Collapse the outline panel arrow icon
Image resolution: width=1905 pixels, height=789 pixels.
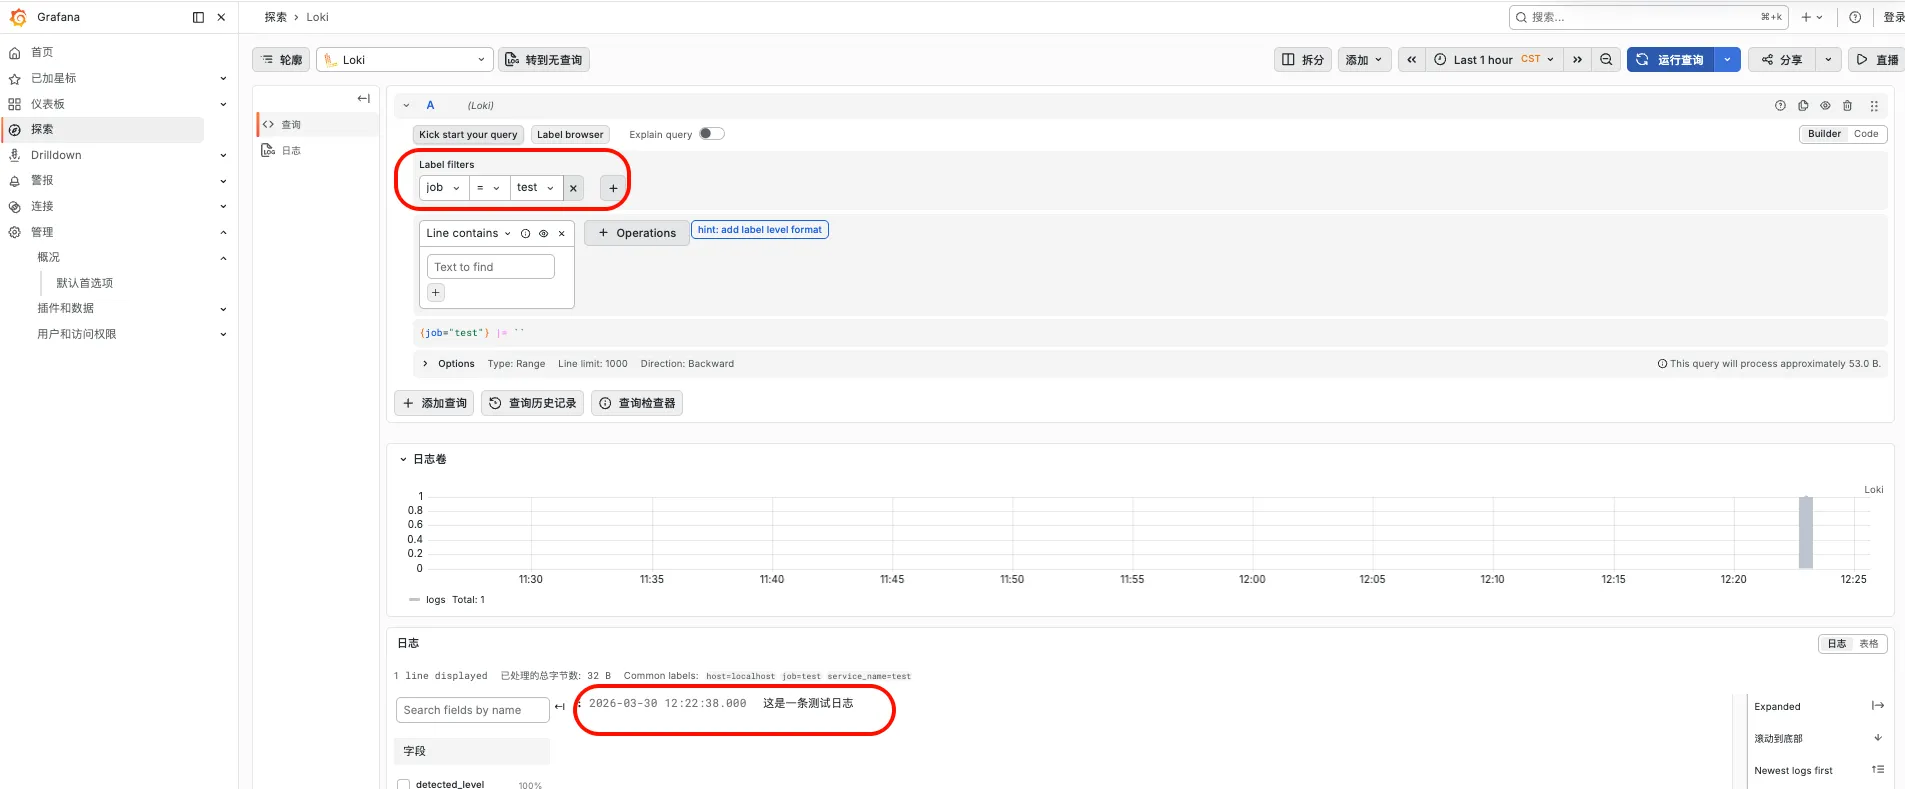[364, 98]
